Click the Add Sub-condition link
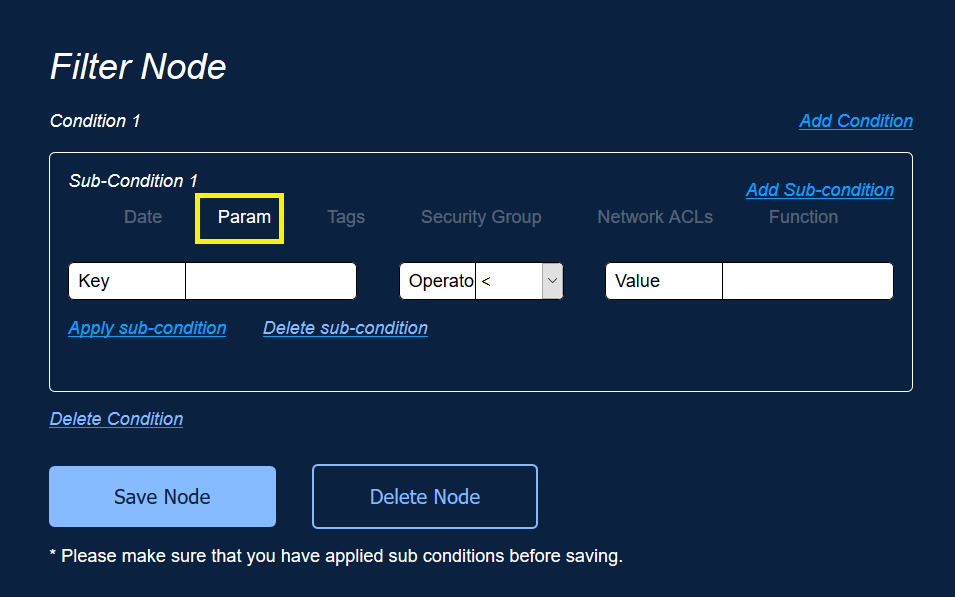Image resolution: width=955 pixels, height=597 pixels. click(820, 189)
